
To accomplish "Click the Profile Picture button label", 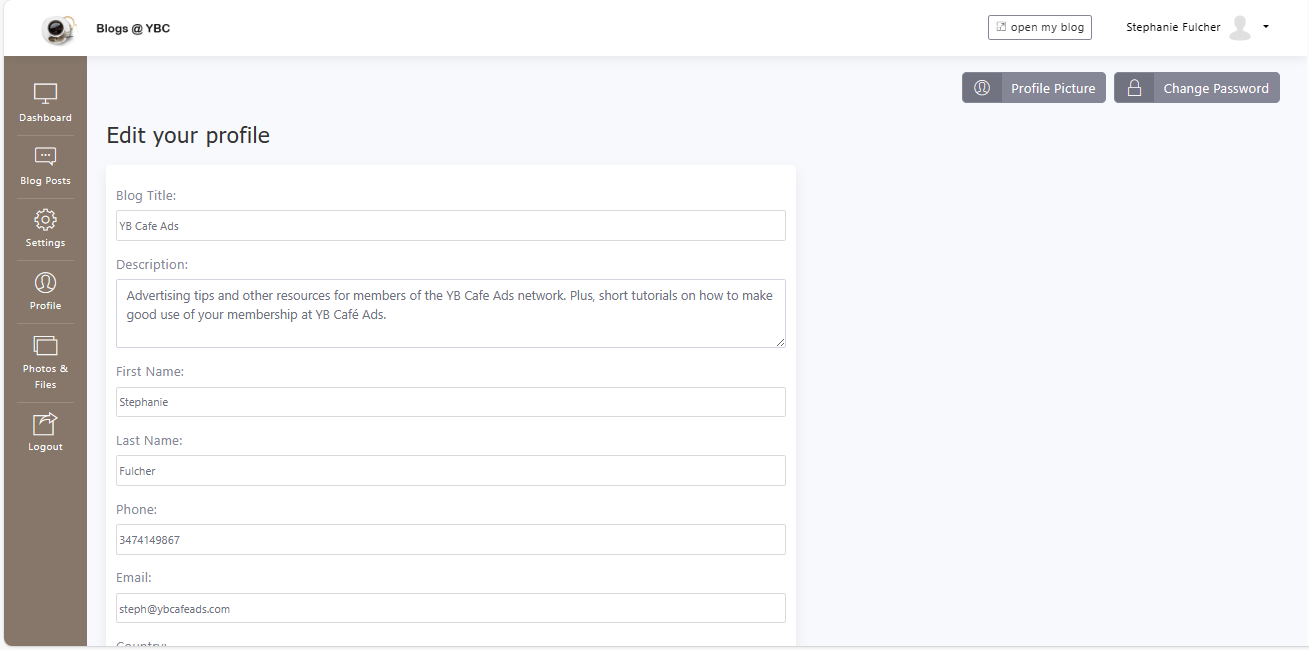I will coord(1053,88).
